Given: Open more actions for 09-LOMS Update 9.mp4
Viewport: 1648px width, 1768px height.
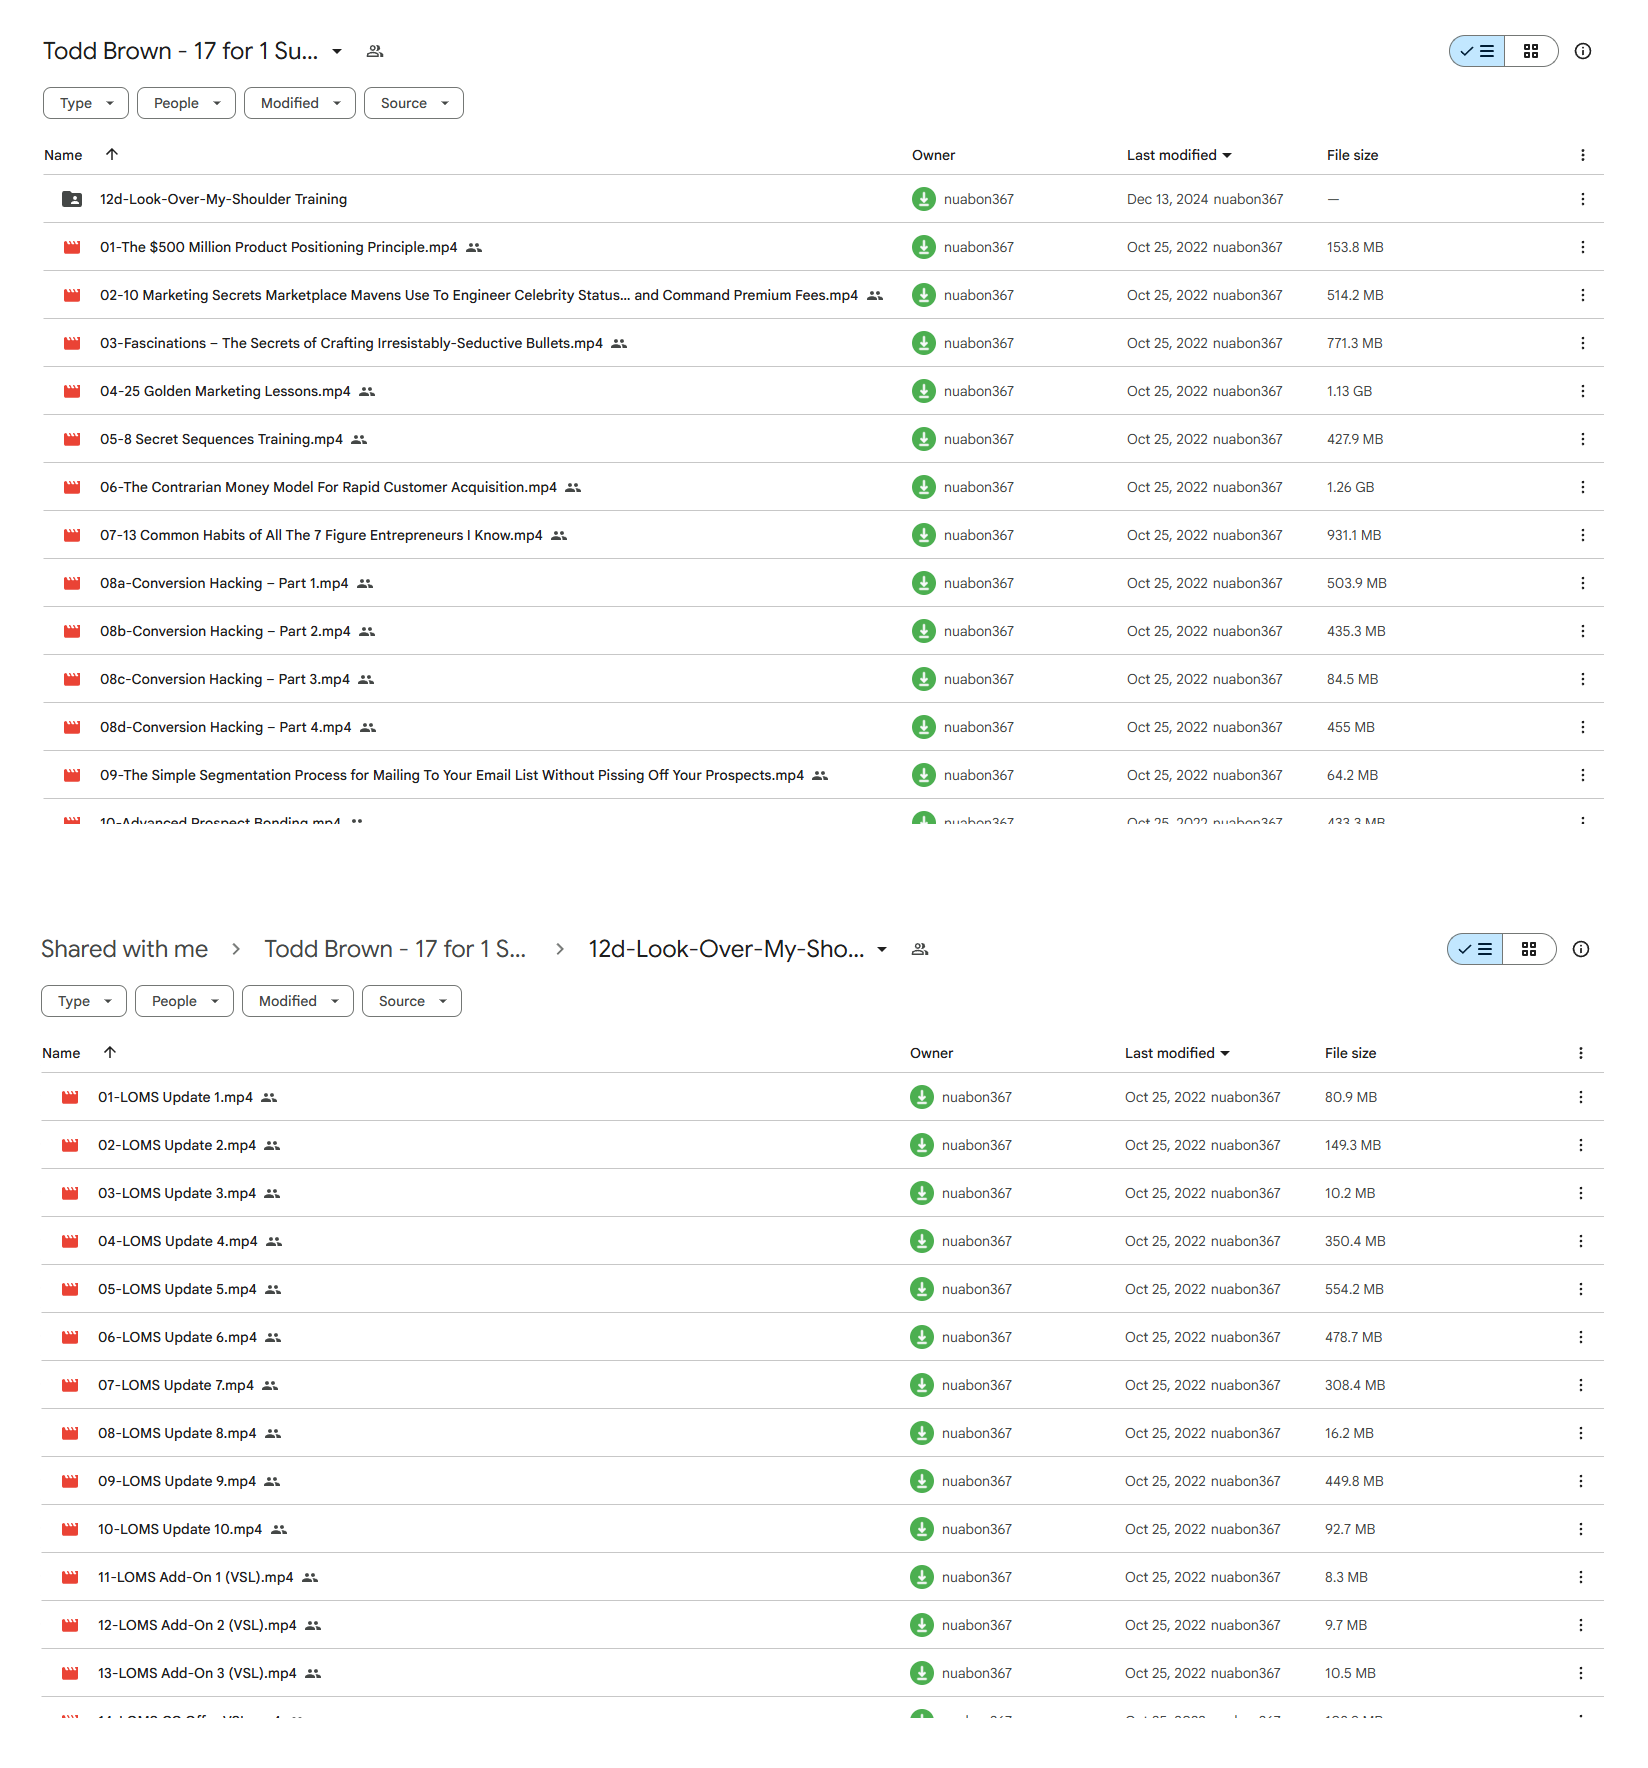Looking at the screenshot, I should click(x=1581, y=1481).
